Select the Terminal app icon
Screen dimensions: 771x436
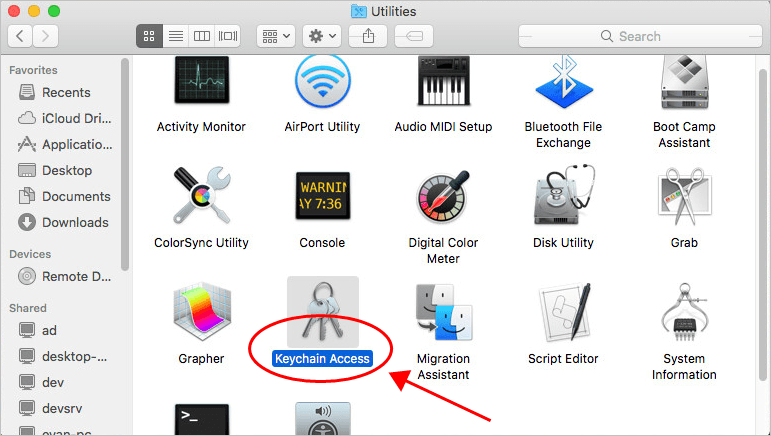point(202,419)
